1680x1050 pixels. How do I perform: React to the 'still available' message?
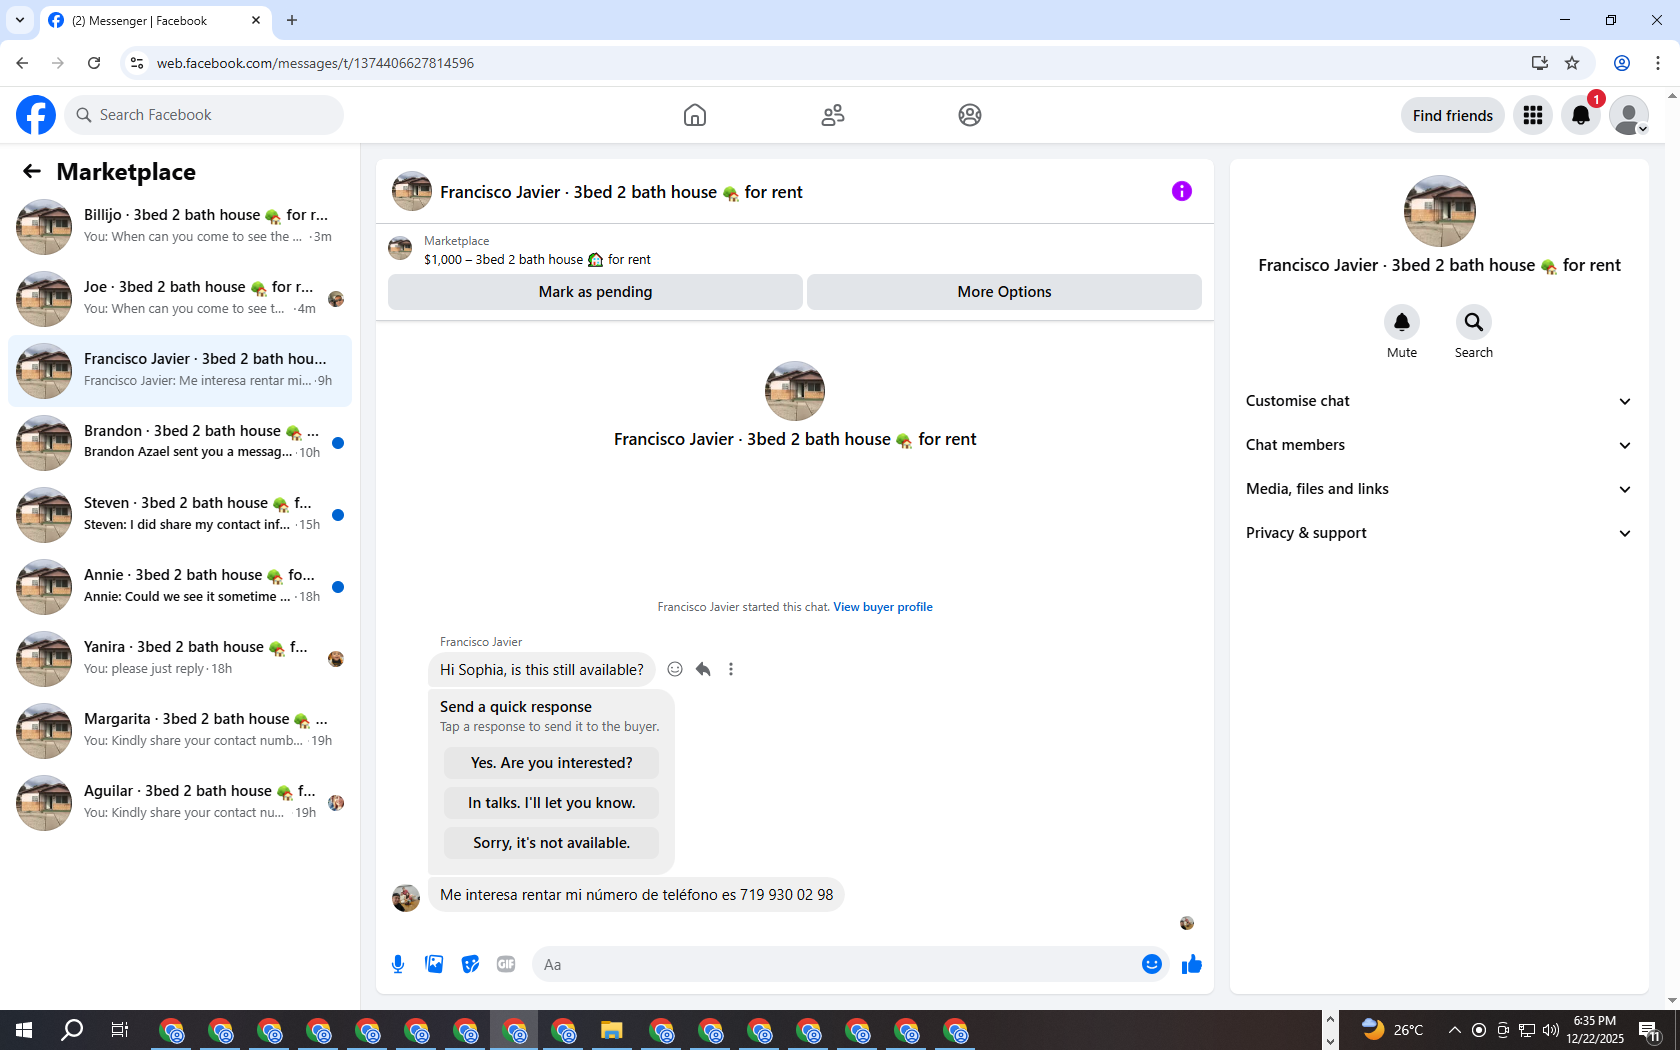[675, 669]
